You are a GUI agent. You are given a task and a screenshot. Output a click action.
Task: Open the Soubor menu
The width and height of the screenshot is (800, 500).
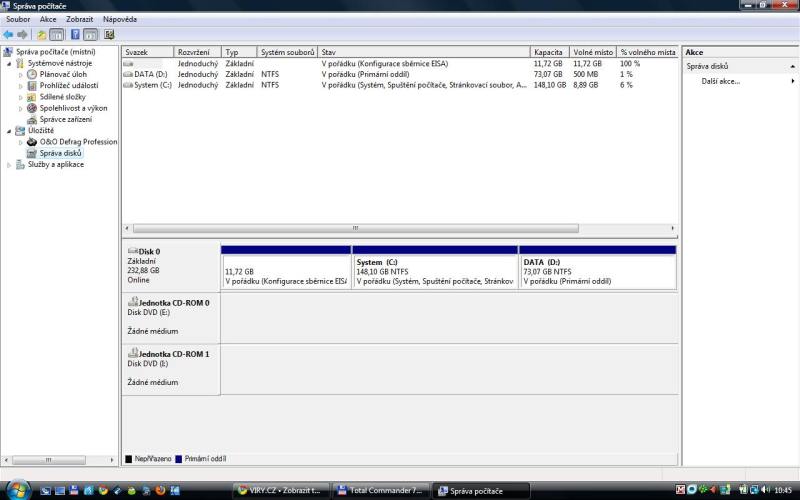coord(18,19)
